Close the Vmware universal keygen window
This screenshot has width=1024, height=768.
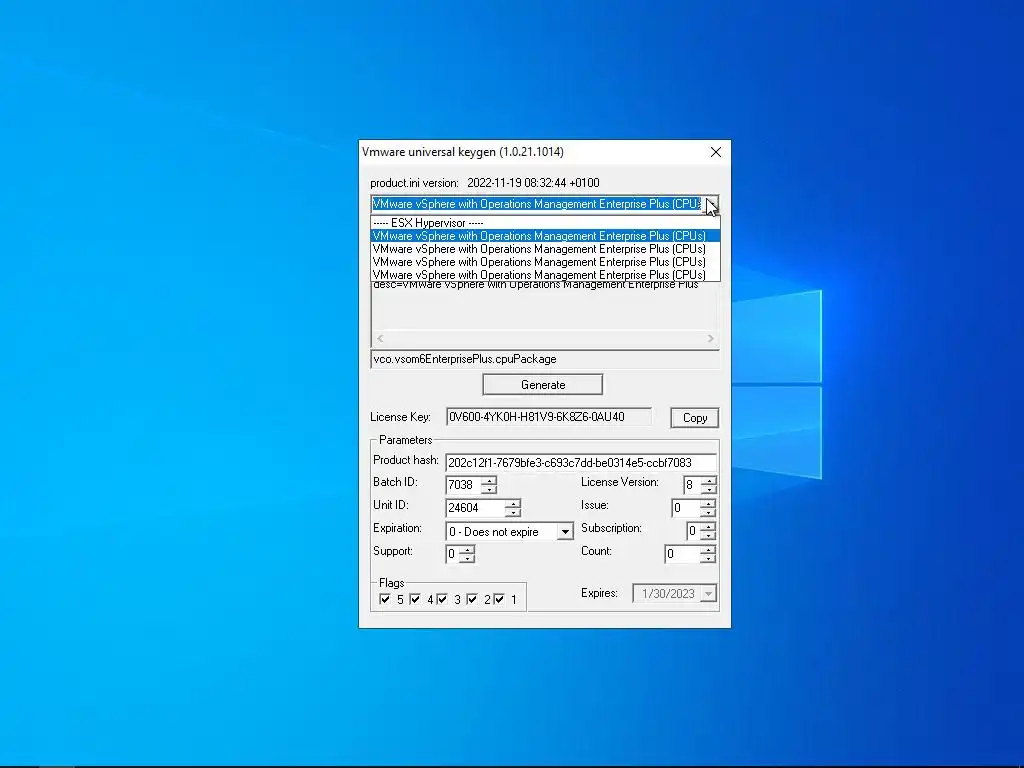tap(716, 152)
